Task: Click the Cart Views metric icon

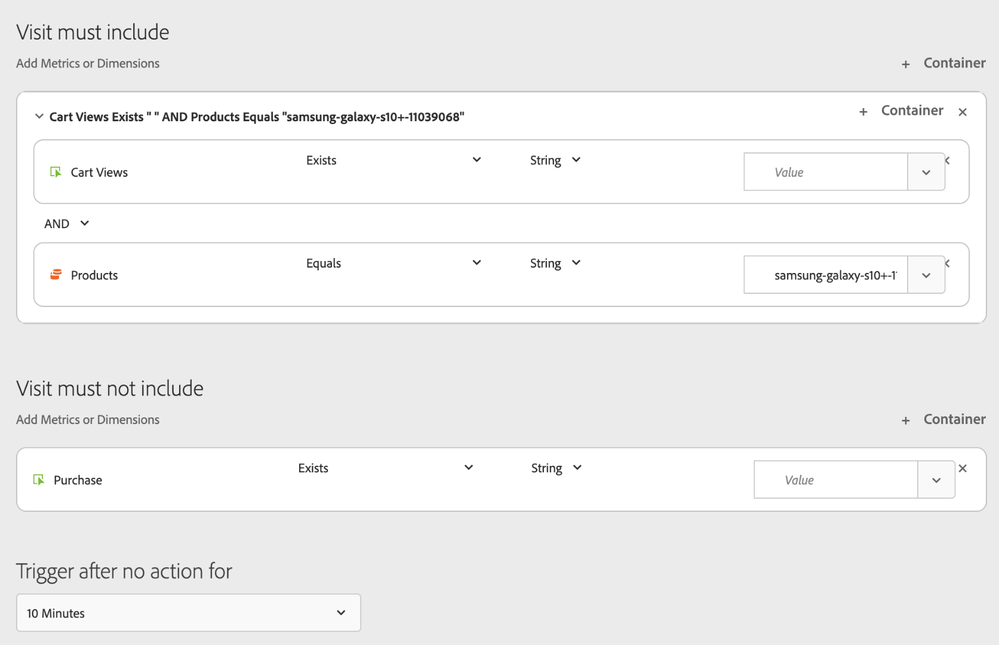Action: [56, 172]
